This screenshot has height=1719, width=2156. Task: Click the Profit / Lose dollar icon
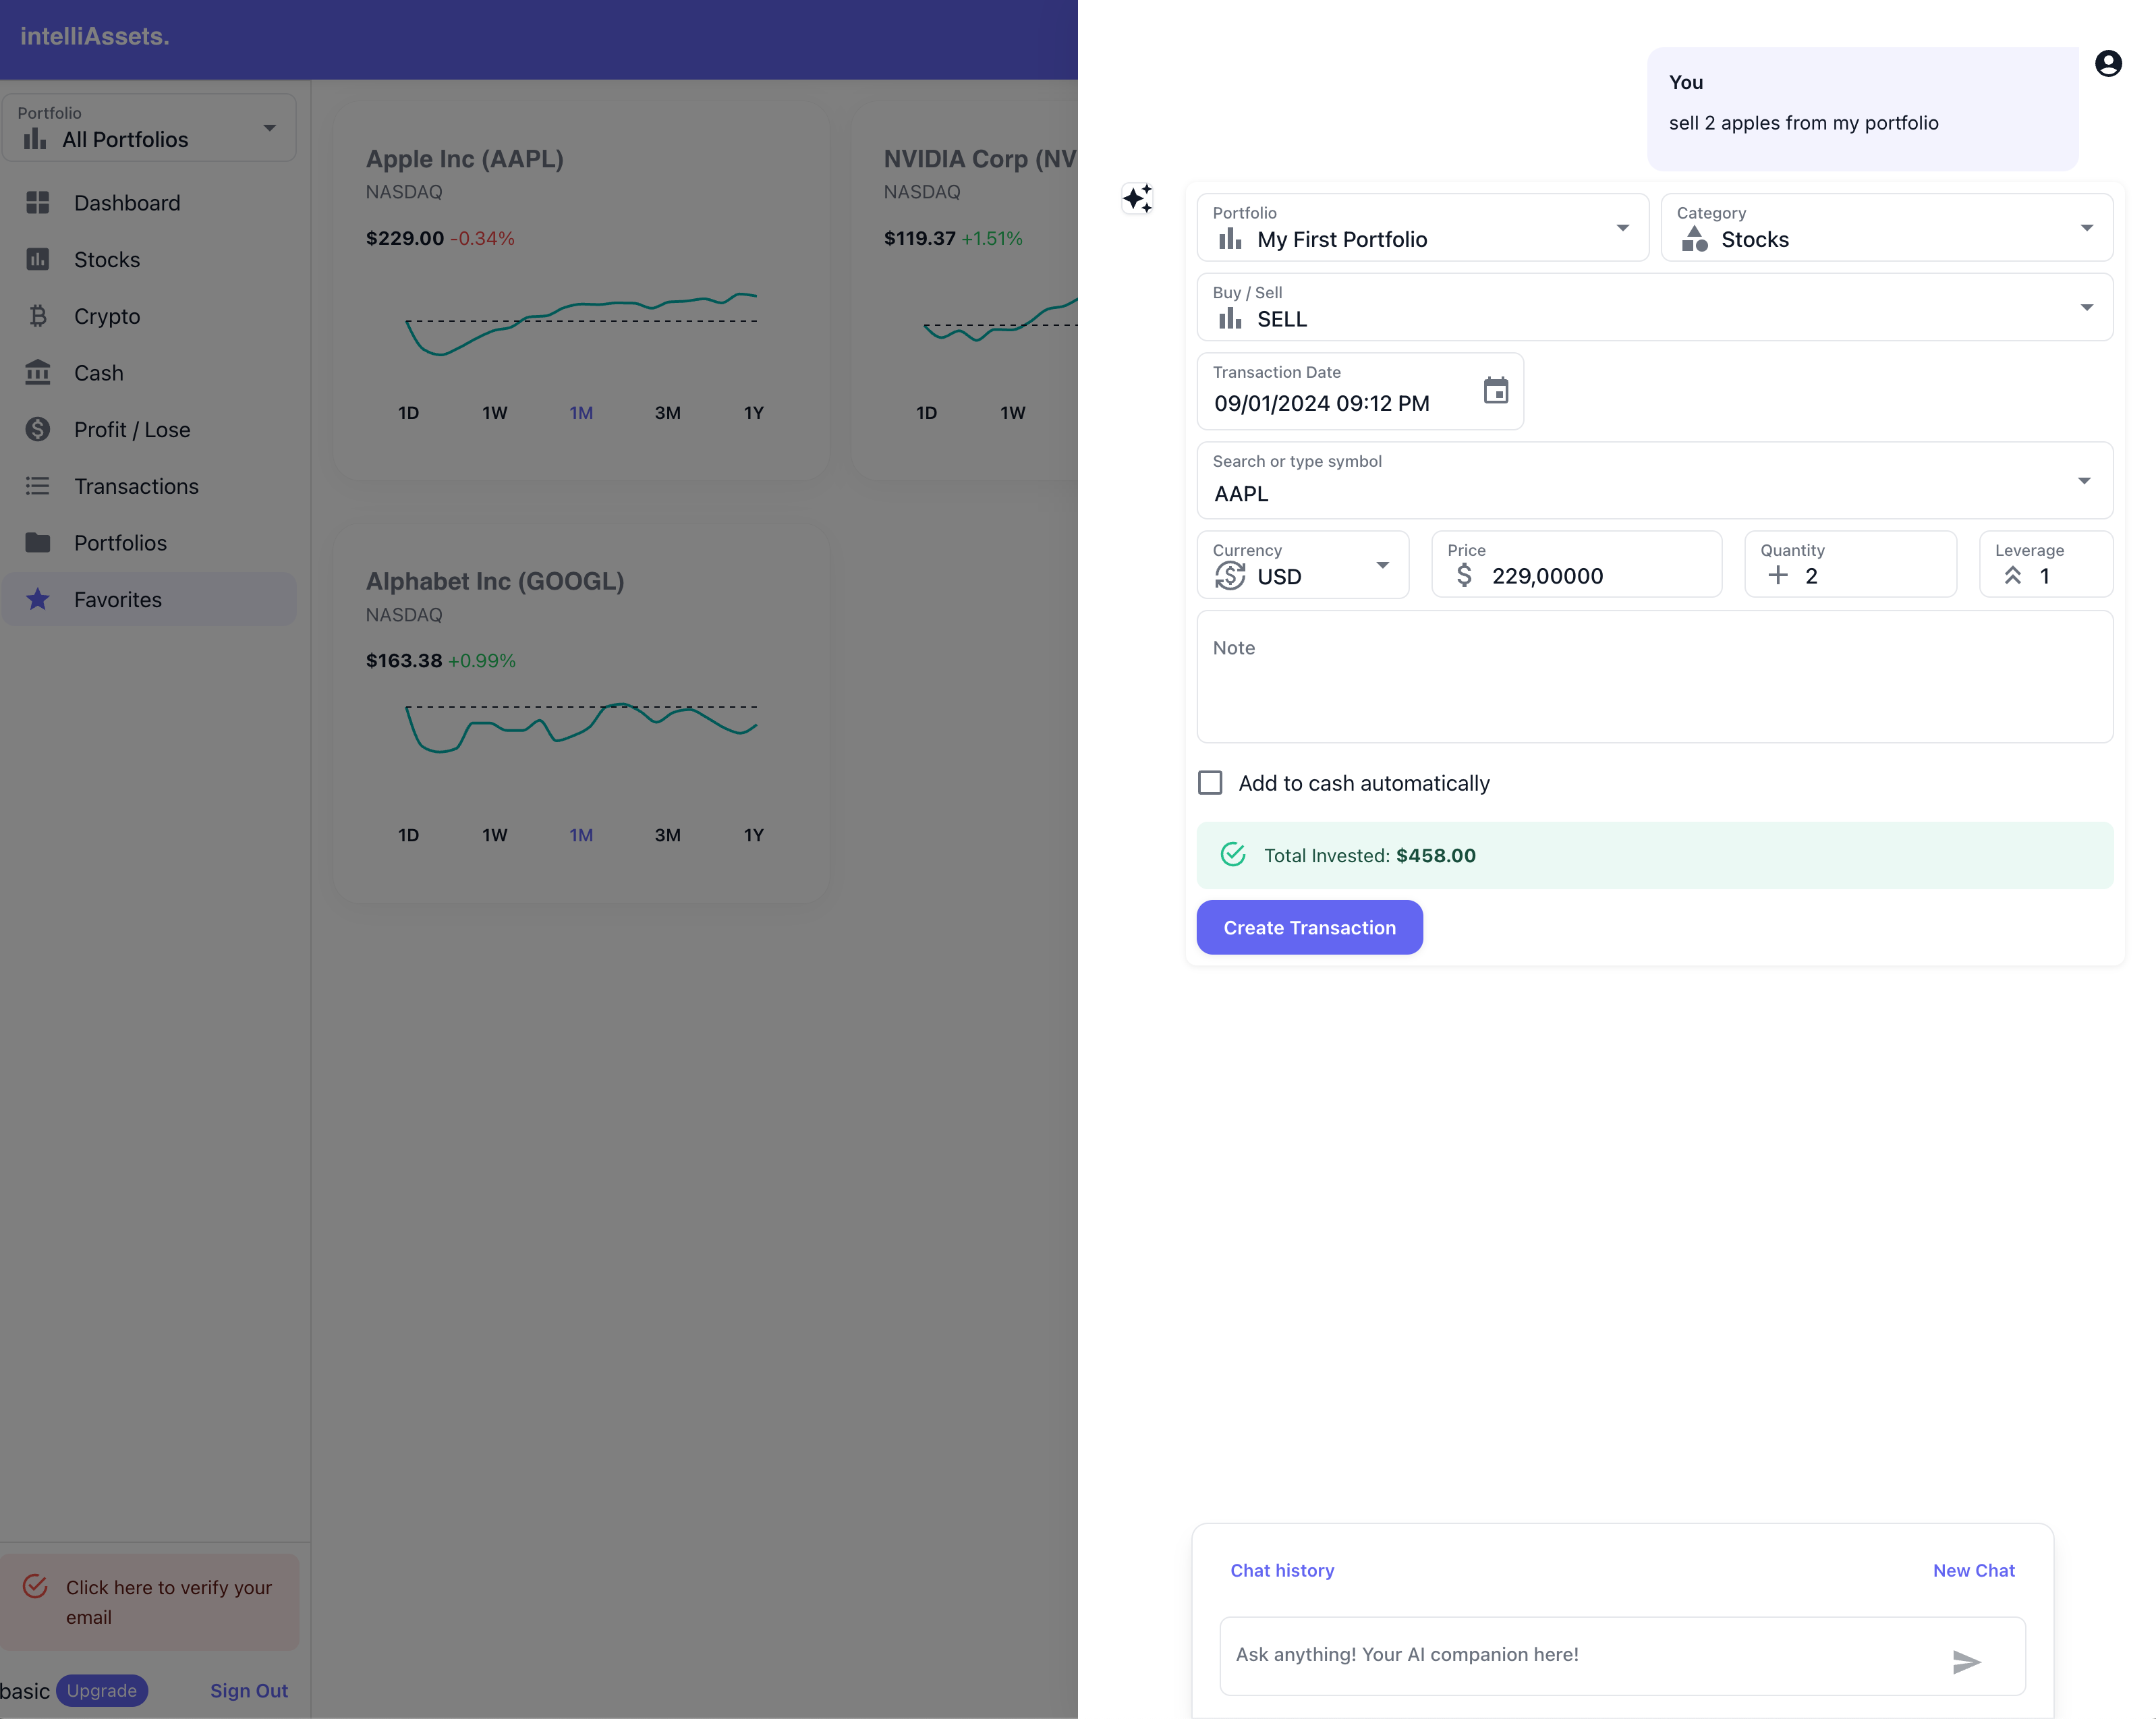pos(38,429)
